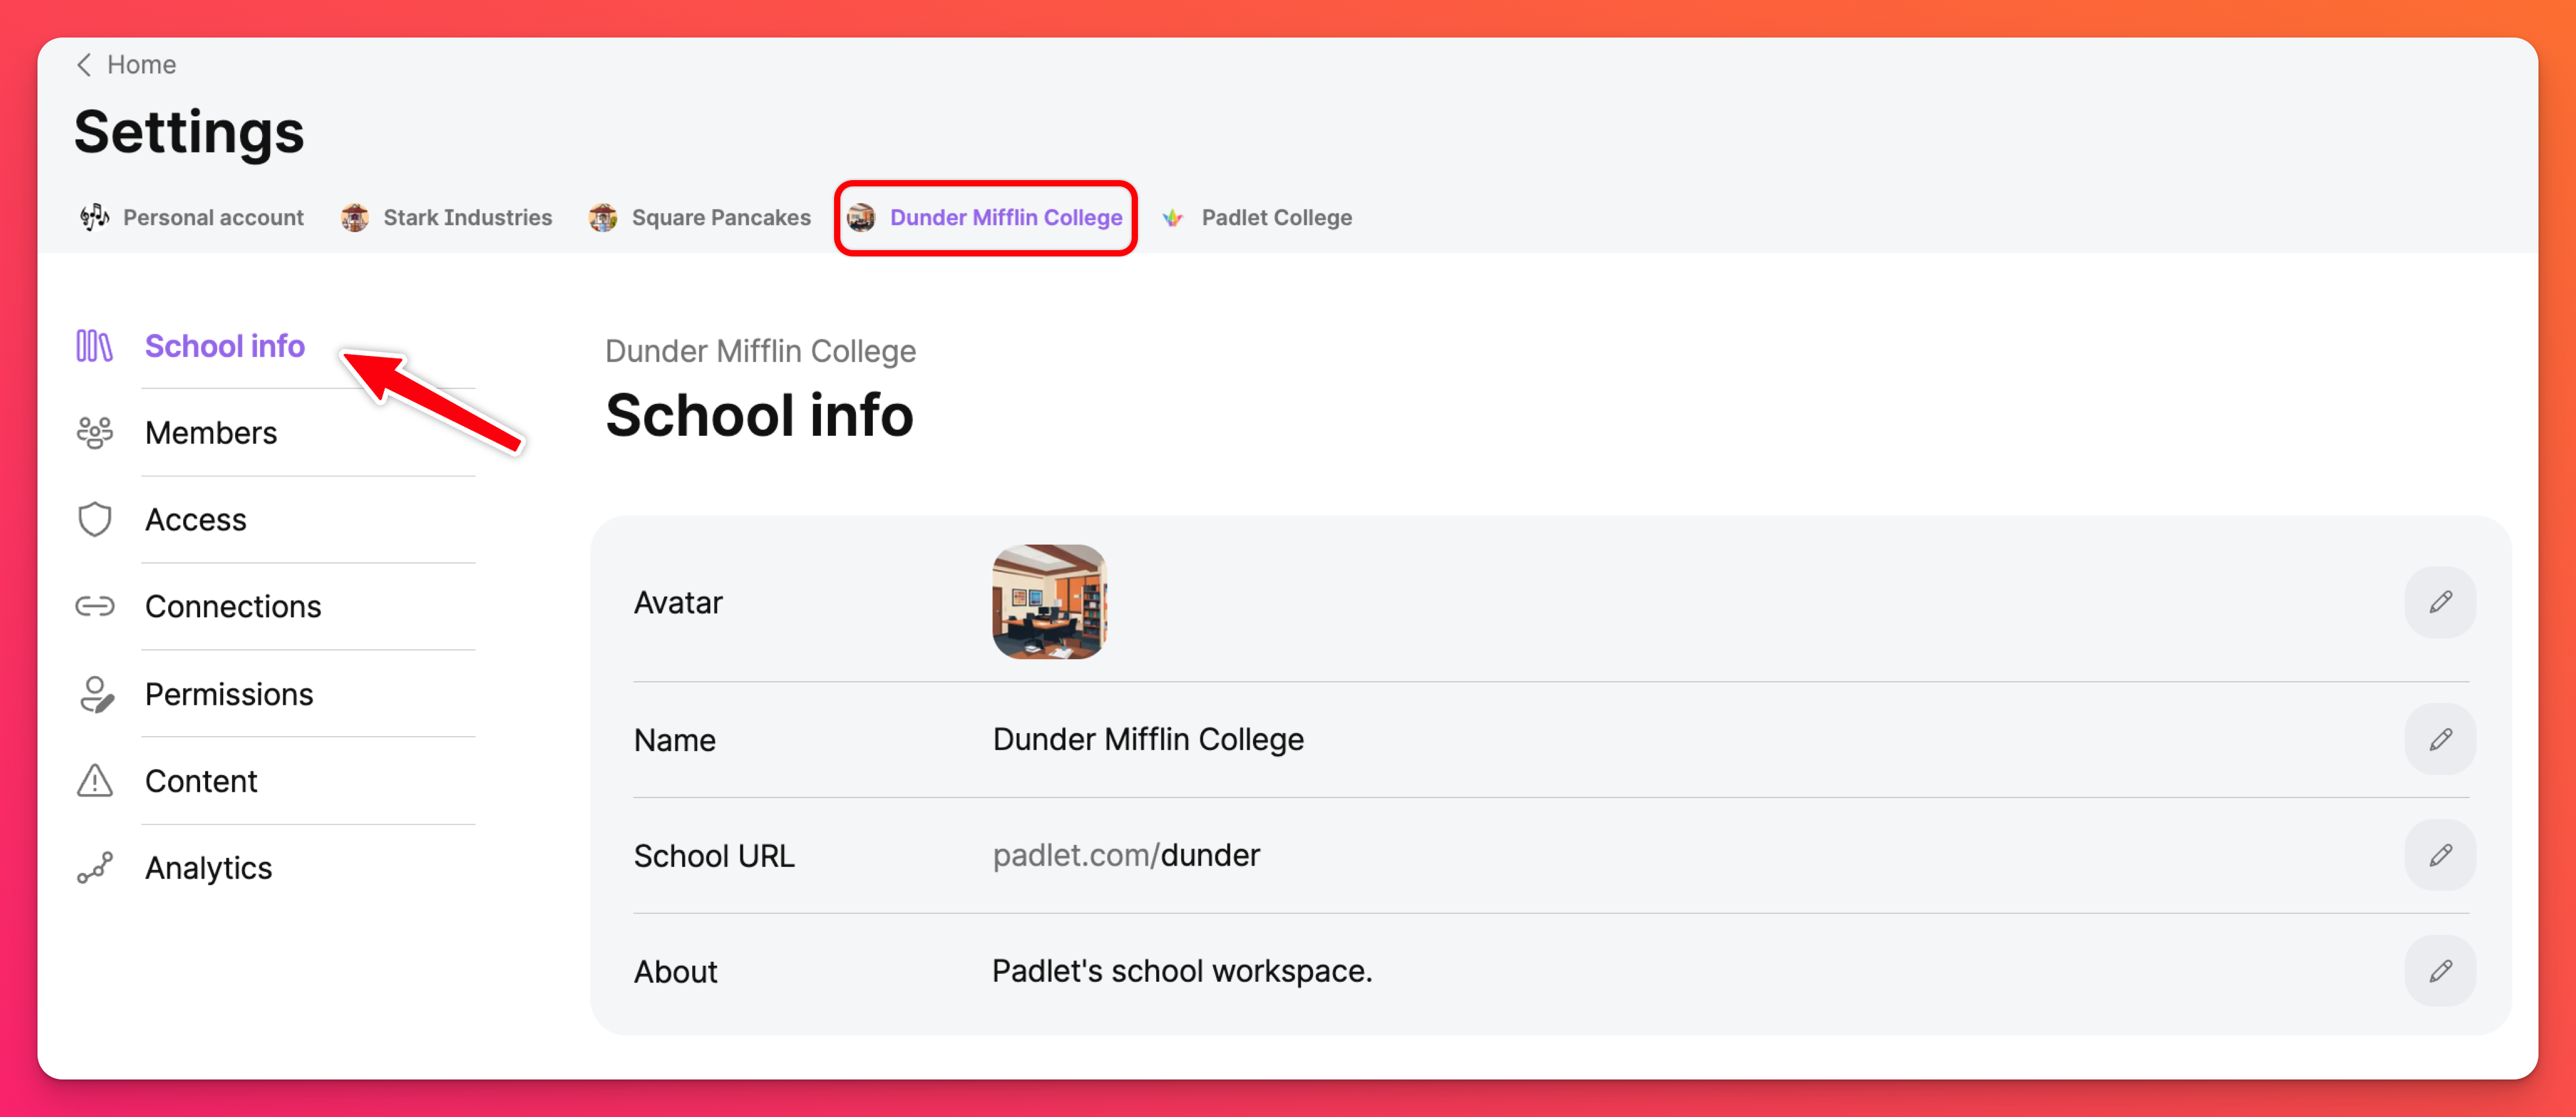Click the school avatar thumbnail image

tap(1048, 602)
